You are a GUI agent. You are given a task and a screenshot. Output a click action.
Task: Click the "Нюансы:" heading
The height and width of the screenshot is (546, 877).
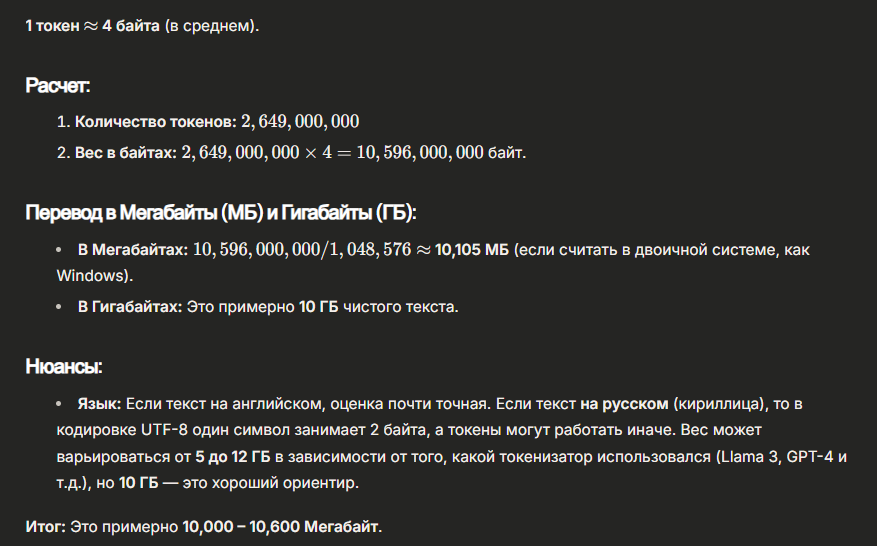64,366
